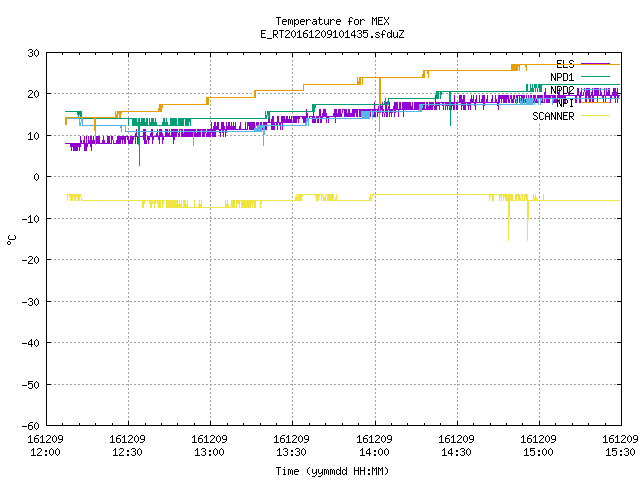Click the y-axis label -50

click(x=31, y=385)
